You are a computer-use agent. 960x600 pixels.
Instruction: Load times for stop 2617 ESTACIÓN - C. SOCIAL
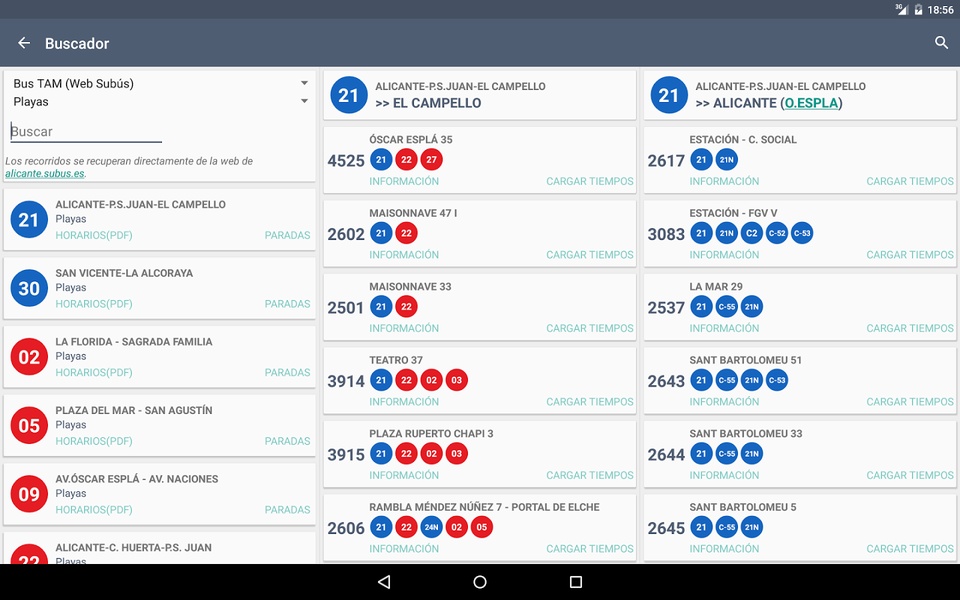pyautogui.click(x=910, y=181)
